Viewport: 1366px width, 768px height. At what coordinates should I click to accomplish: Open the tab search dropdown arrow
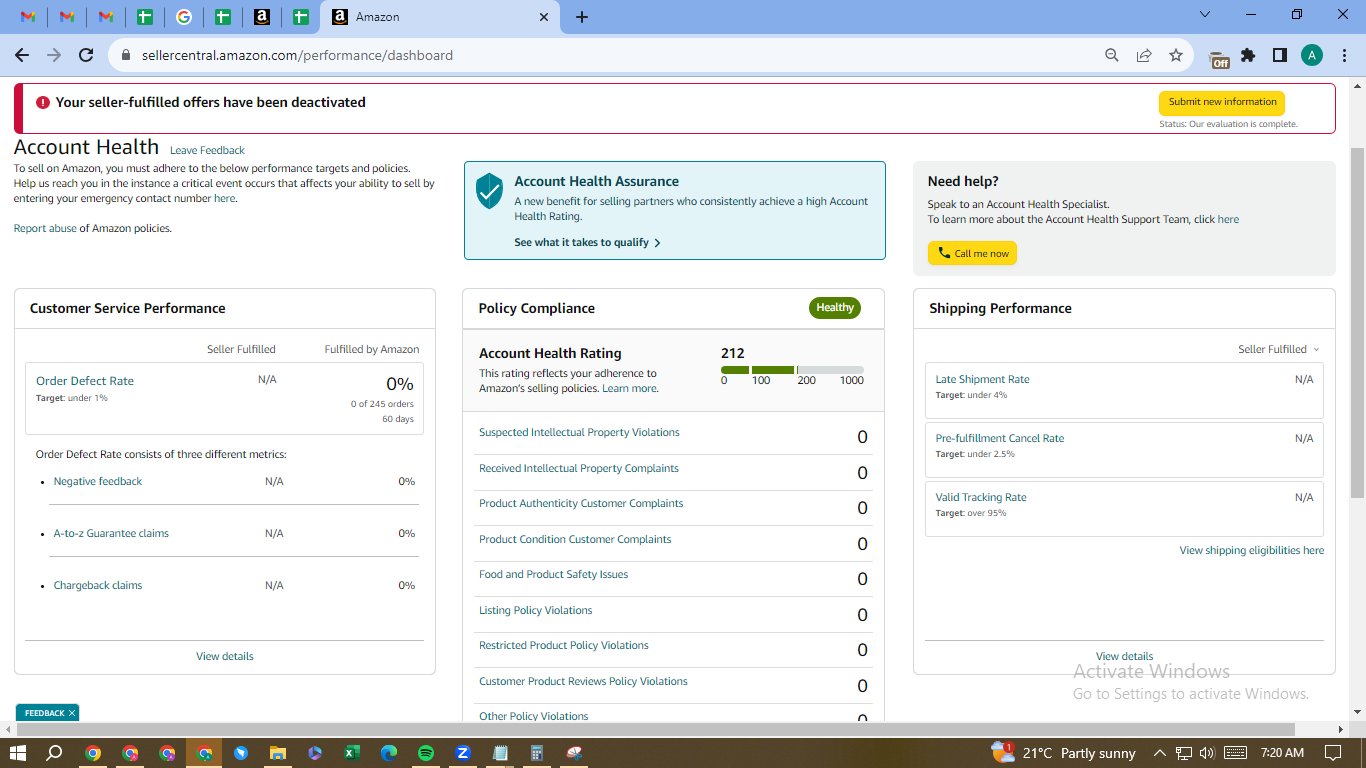[x=1205, y=14]
